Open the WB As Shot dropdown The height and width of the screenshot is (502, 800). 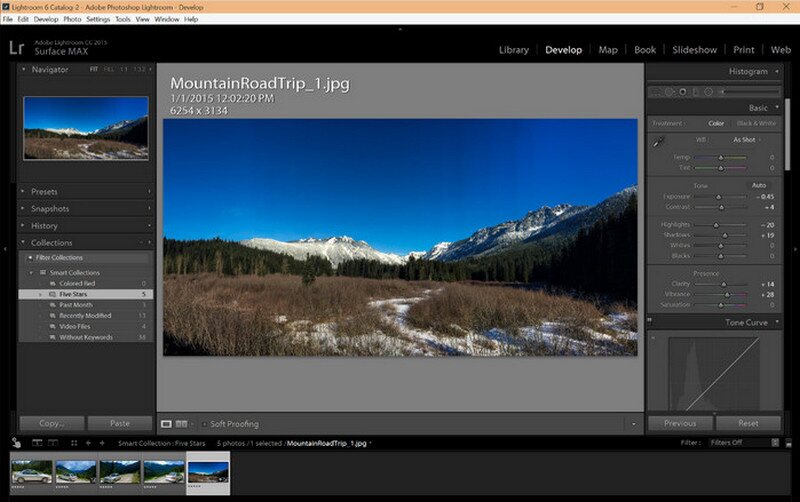pos(747,140)
